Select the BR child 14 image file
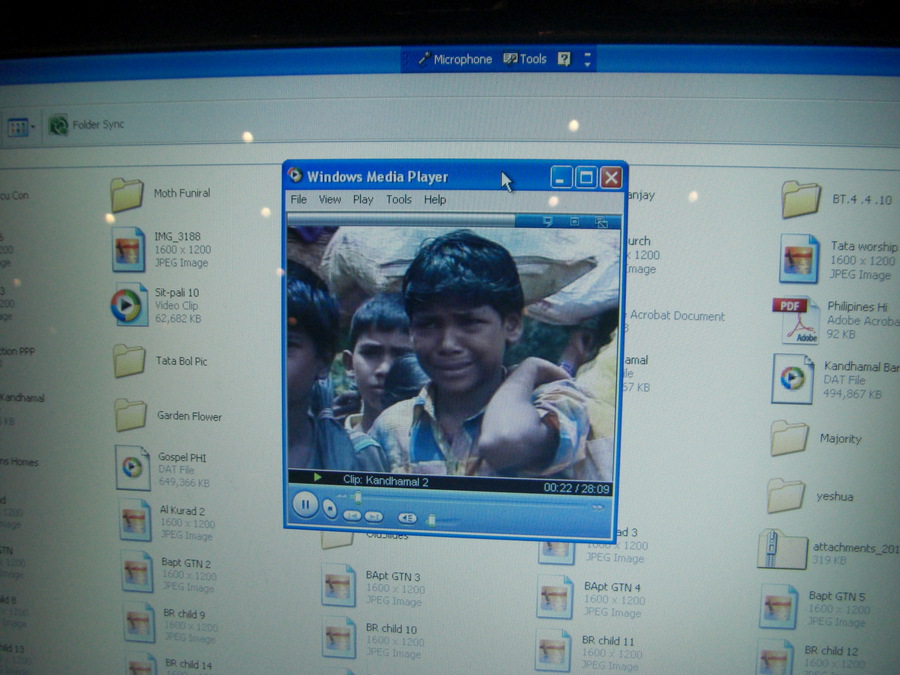This screenshot has width=900, height=675. [x=170, y=665]
